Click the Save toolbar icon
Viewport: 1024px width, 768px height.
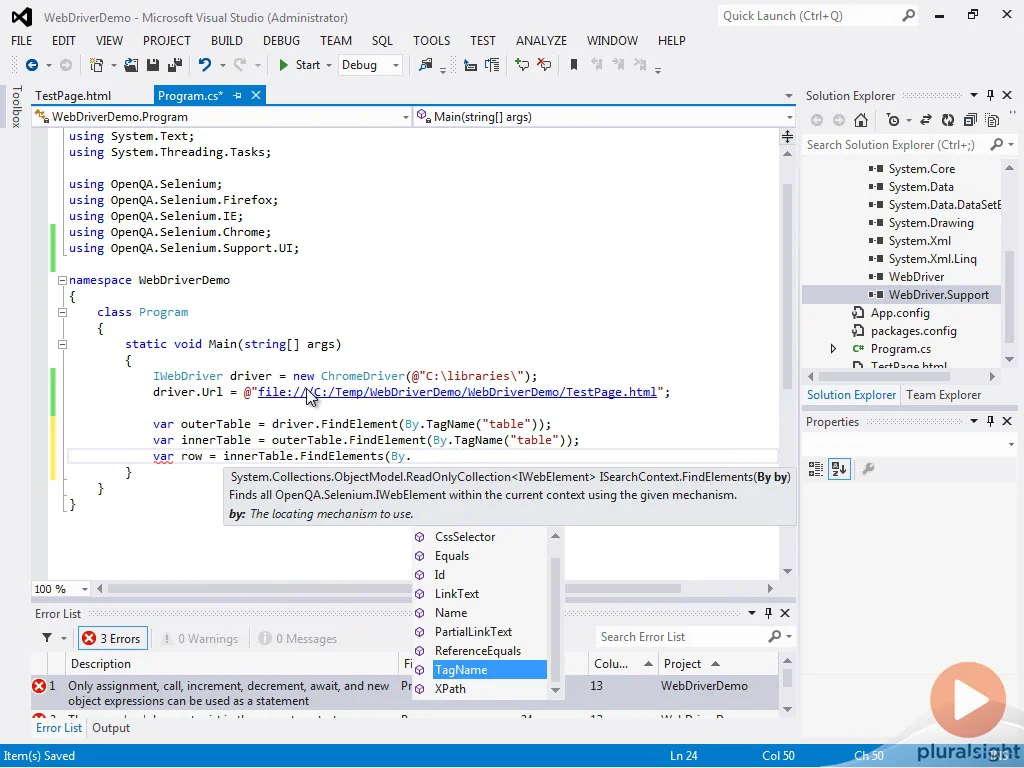tap(153, 65)
